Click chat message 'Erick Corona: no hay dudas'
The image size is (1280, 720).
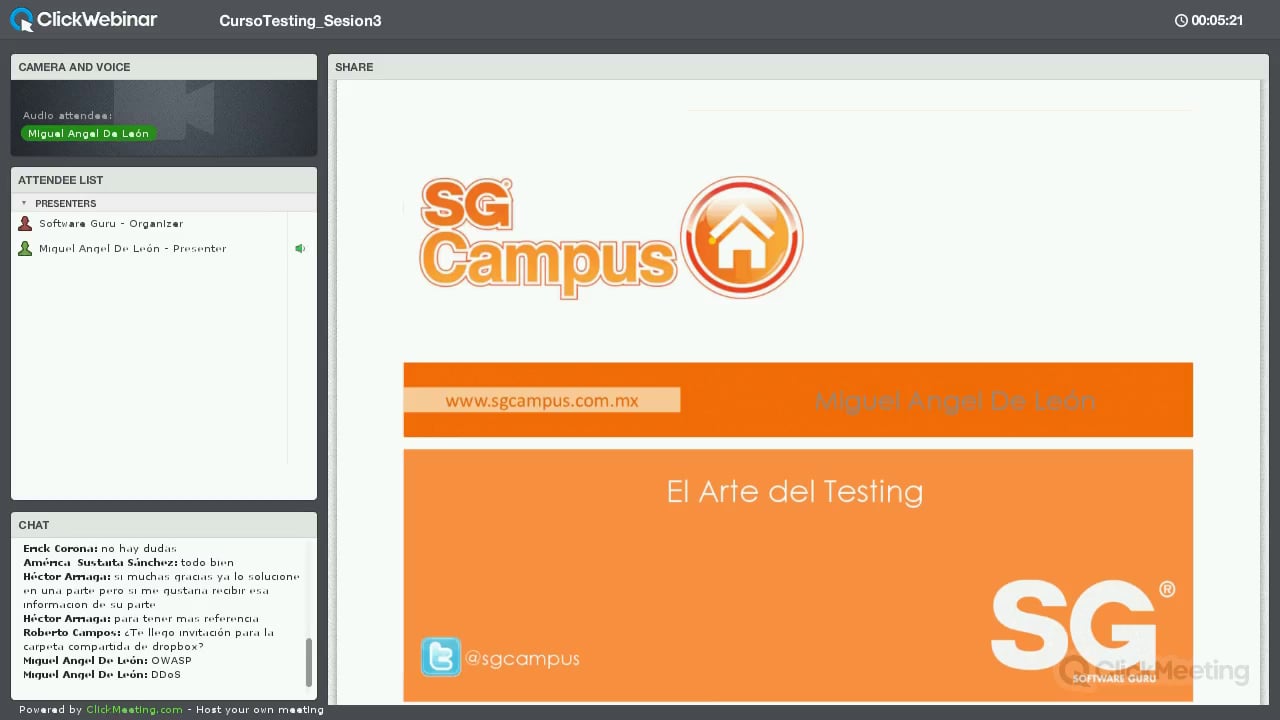tap(100, 549)
